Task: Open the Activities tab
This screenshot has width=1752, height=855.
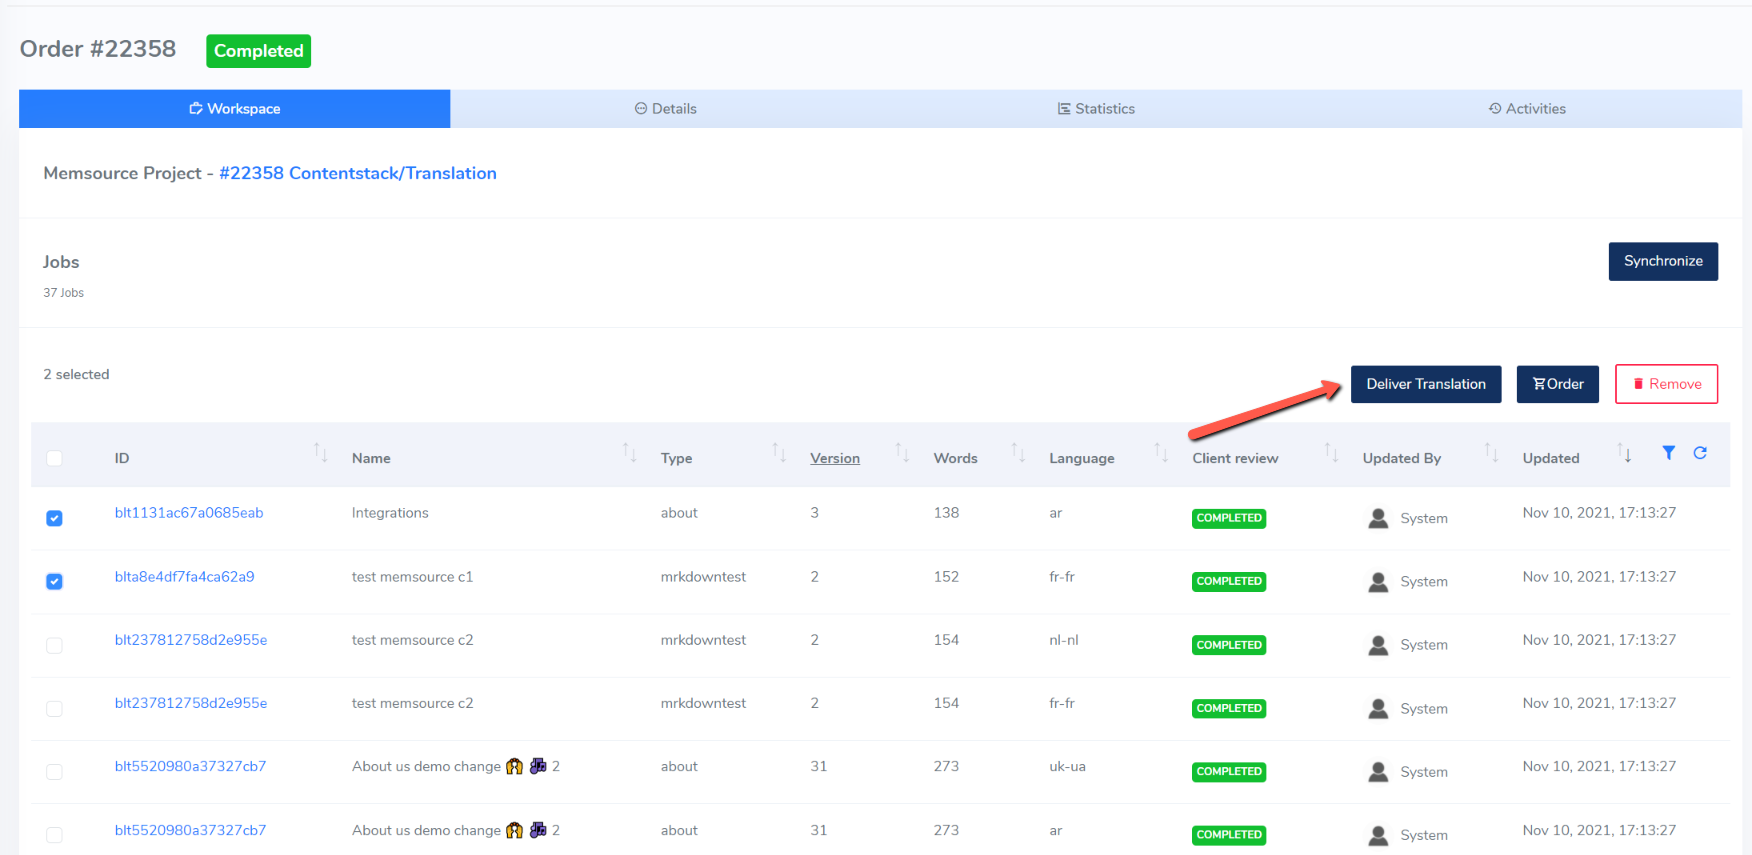Action: [x=1527, y=109]
